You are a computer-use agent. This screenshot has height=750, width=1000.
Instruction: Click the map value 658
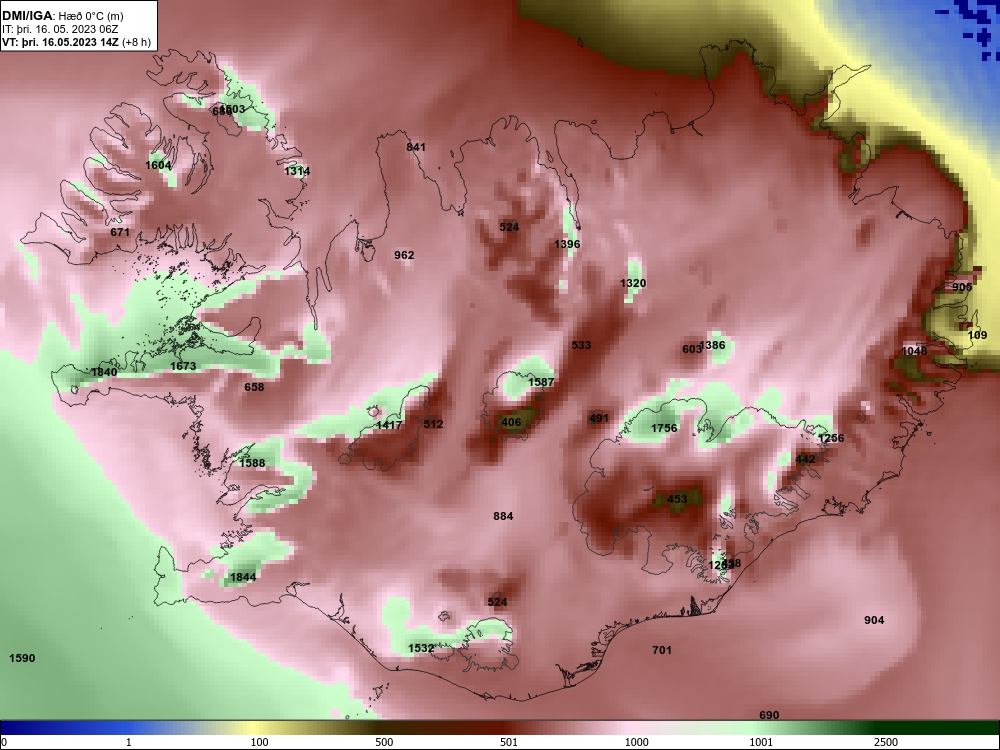[254, 387]
